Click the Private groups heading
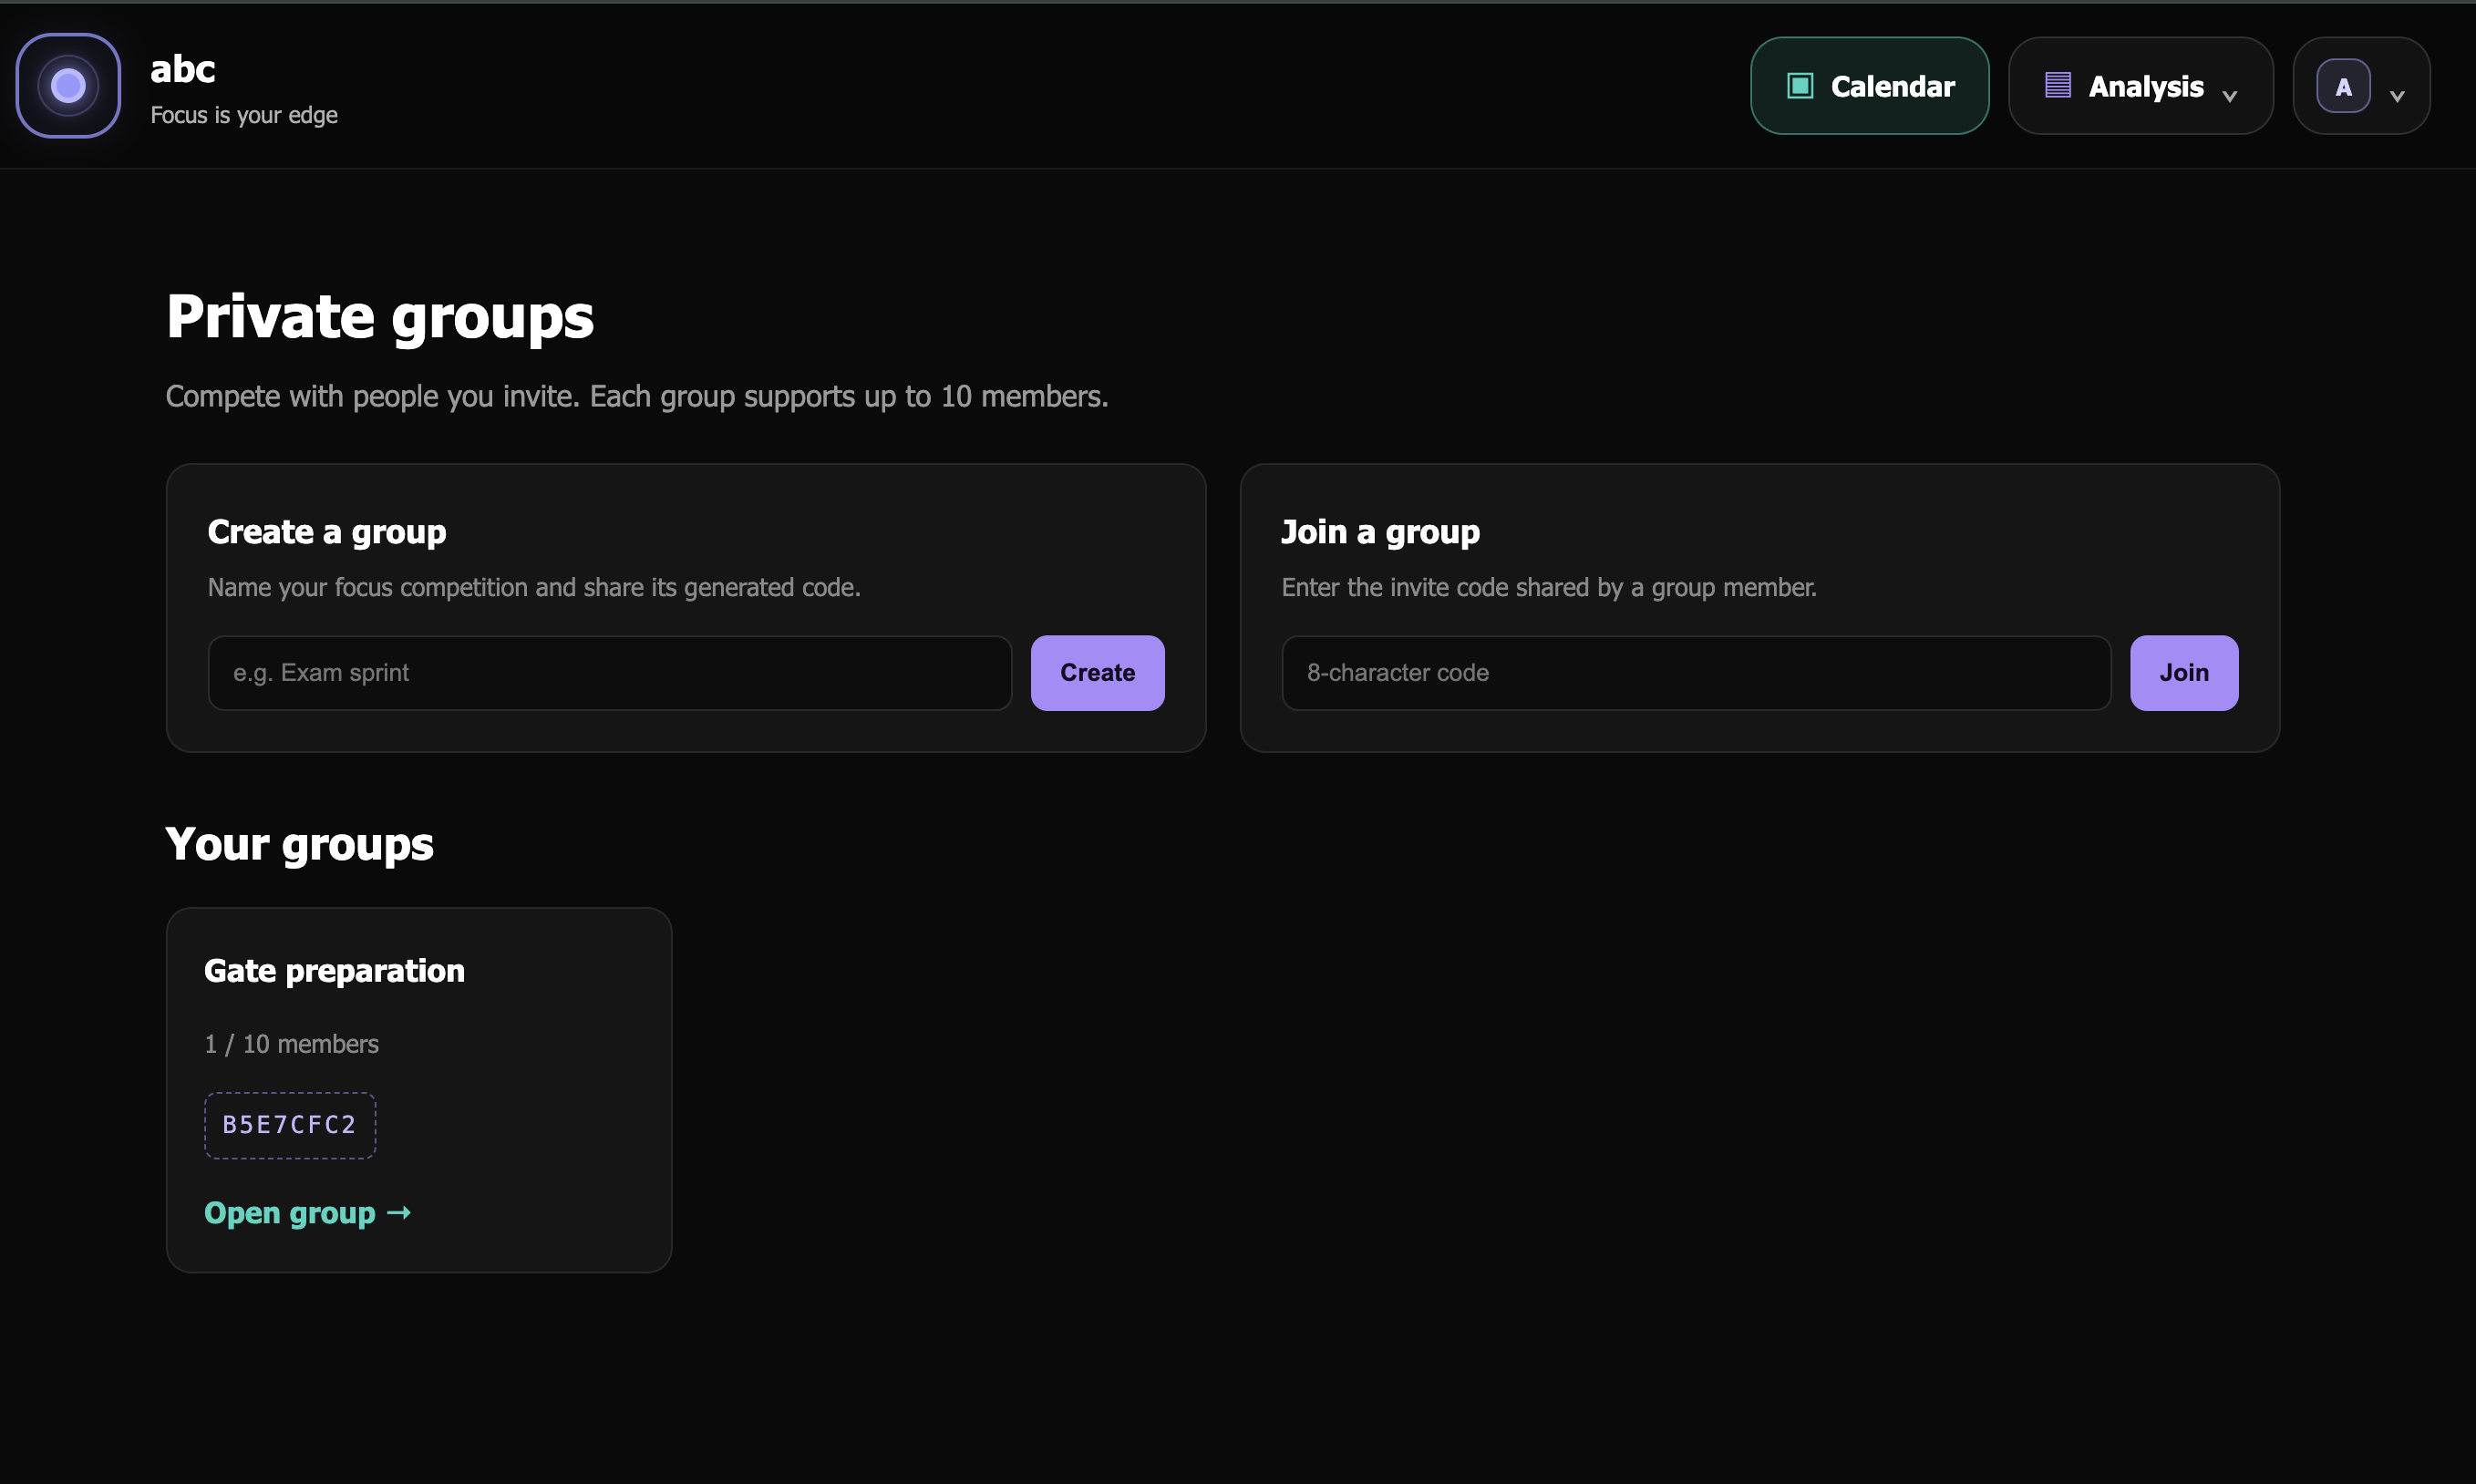2476x1484 pixels. pyautogui.click(x=380, y=317)
